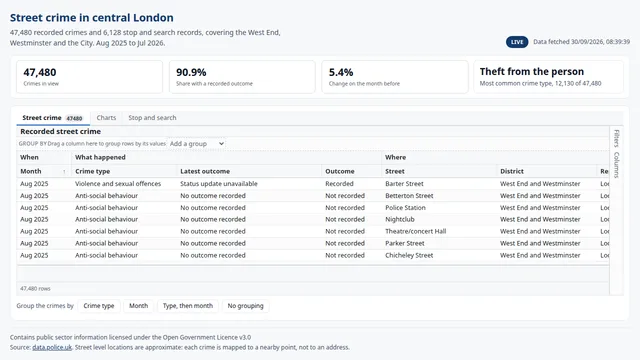This screenshot has width=640, height=360.
Task: Follow the data.police.uk source link
Action: (52, 347)
